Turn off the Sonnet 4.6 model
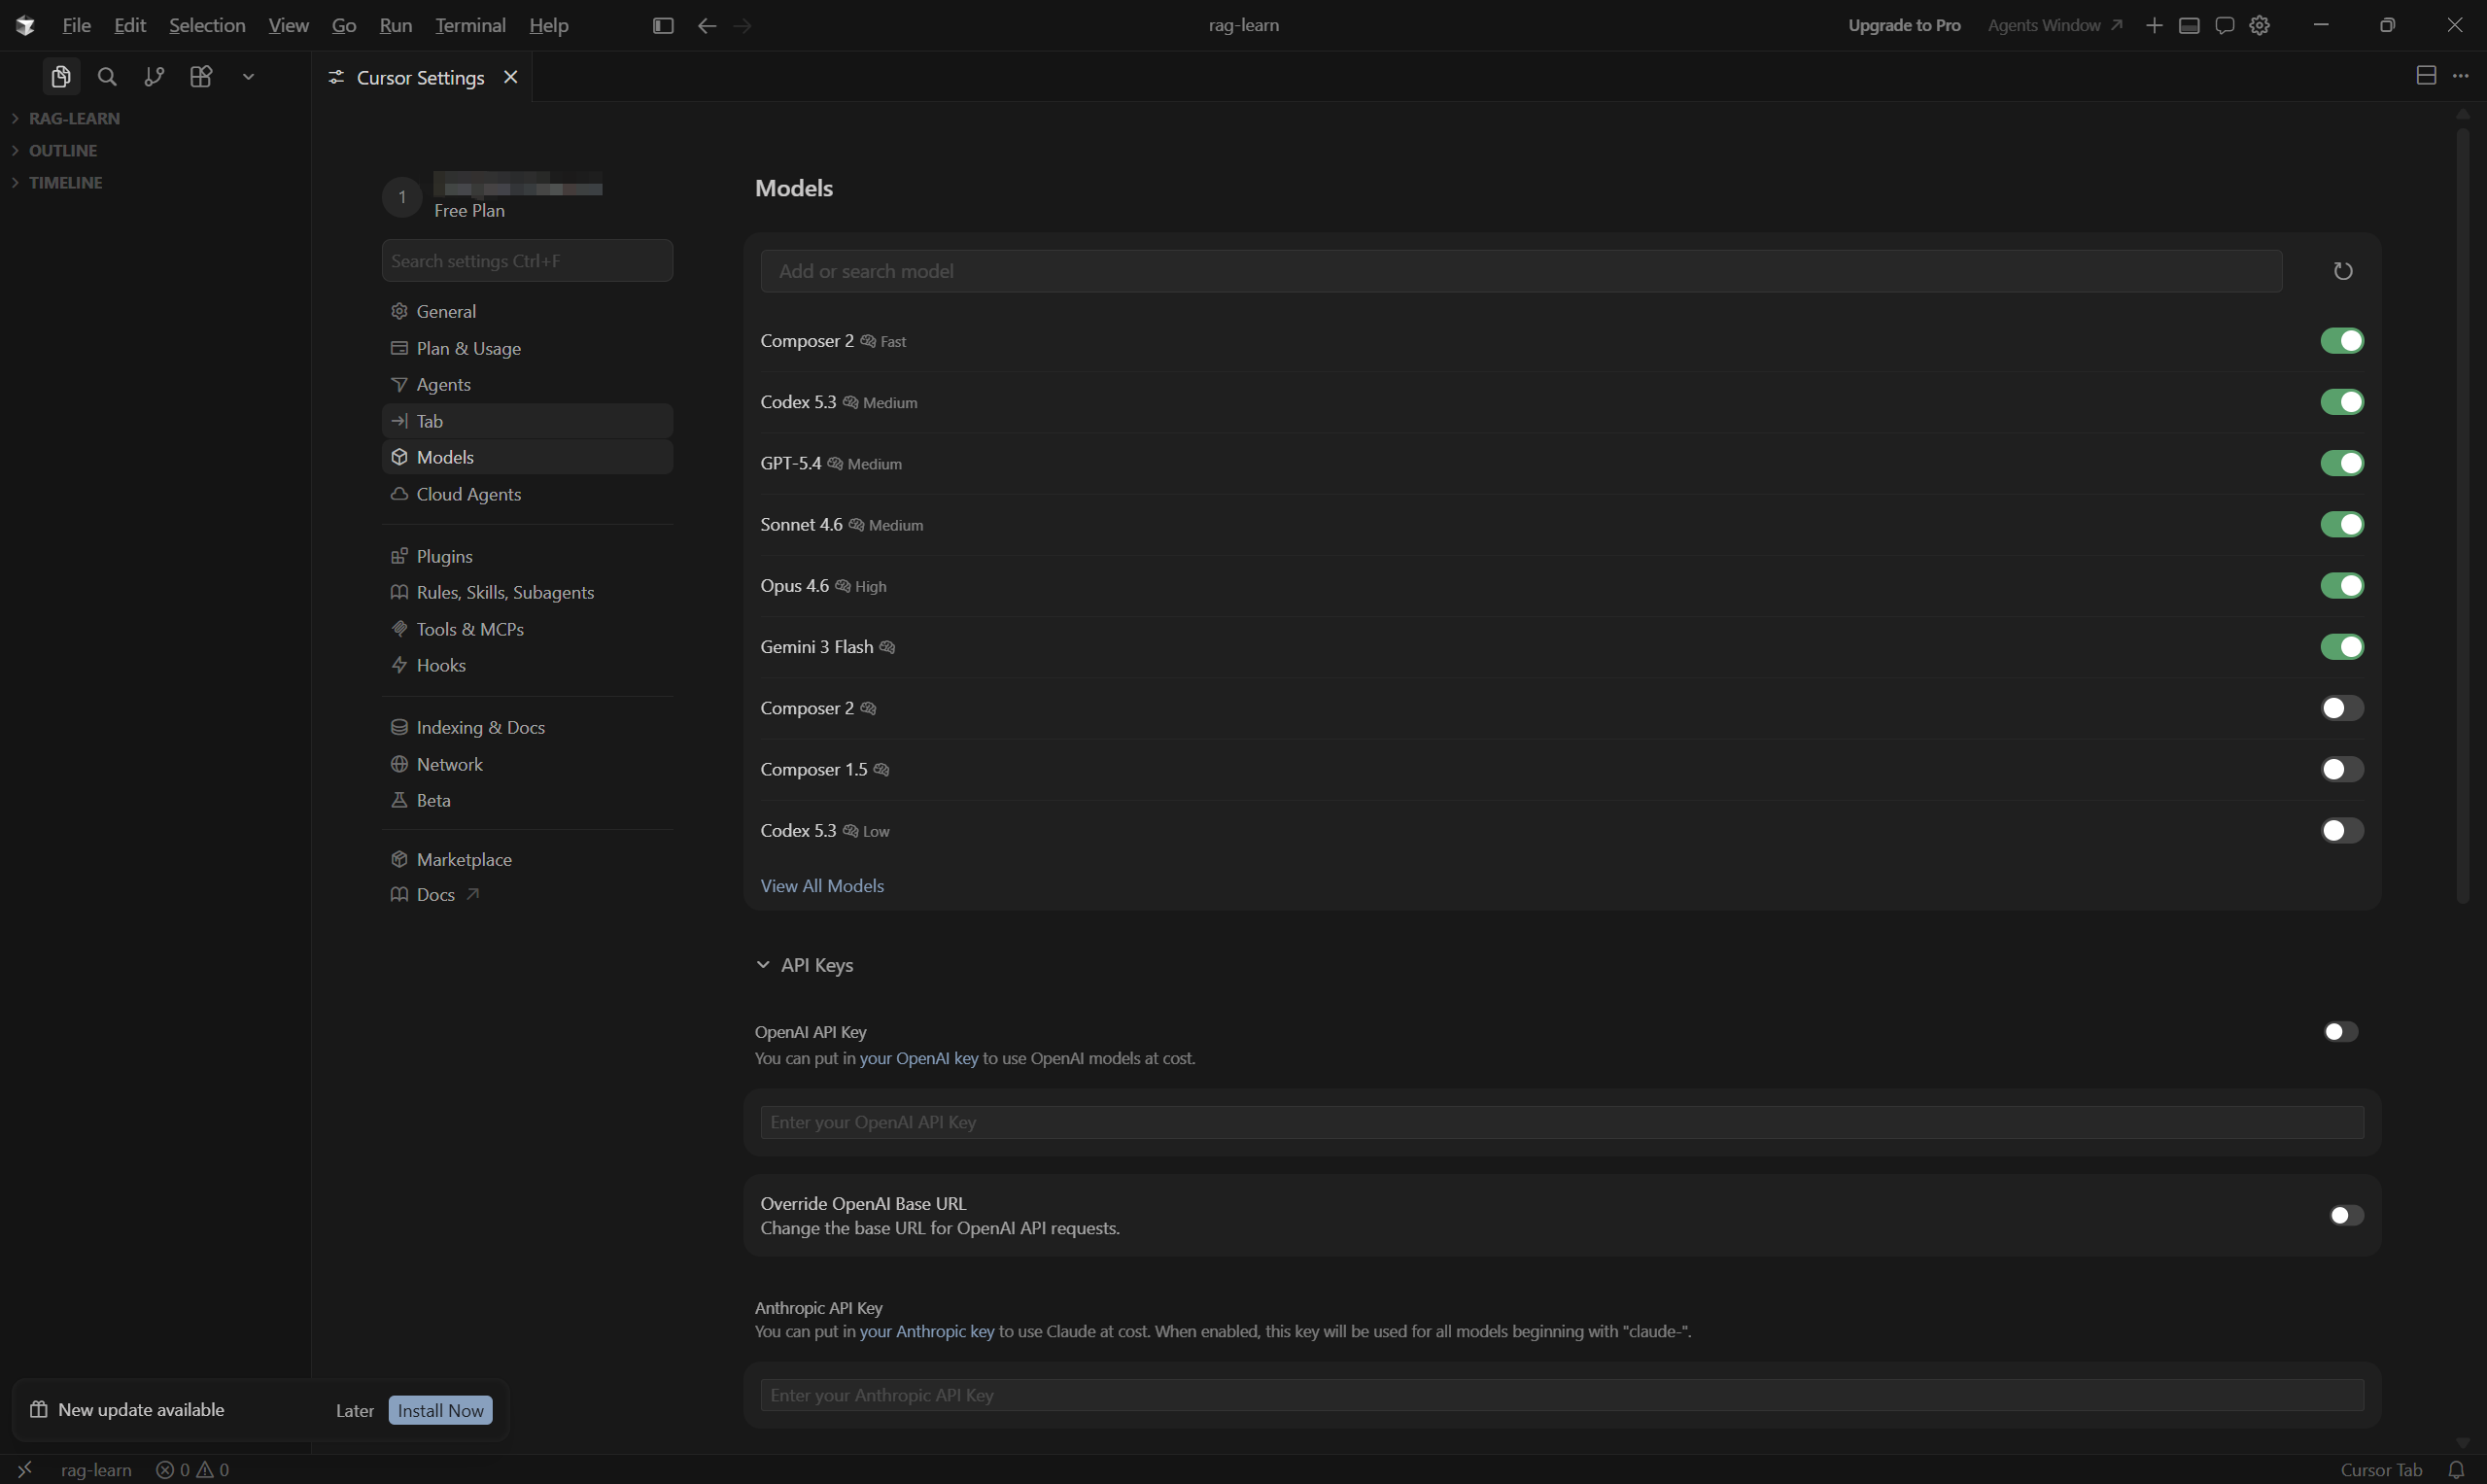Image resolution: width=2487 pixels, height=1484 pixels. (x=2342, y=524)
